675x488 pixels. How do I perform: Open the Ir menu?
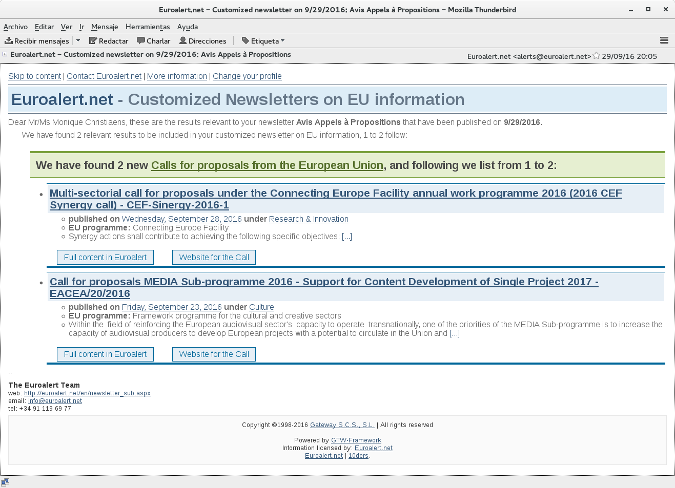coord(81,27)
